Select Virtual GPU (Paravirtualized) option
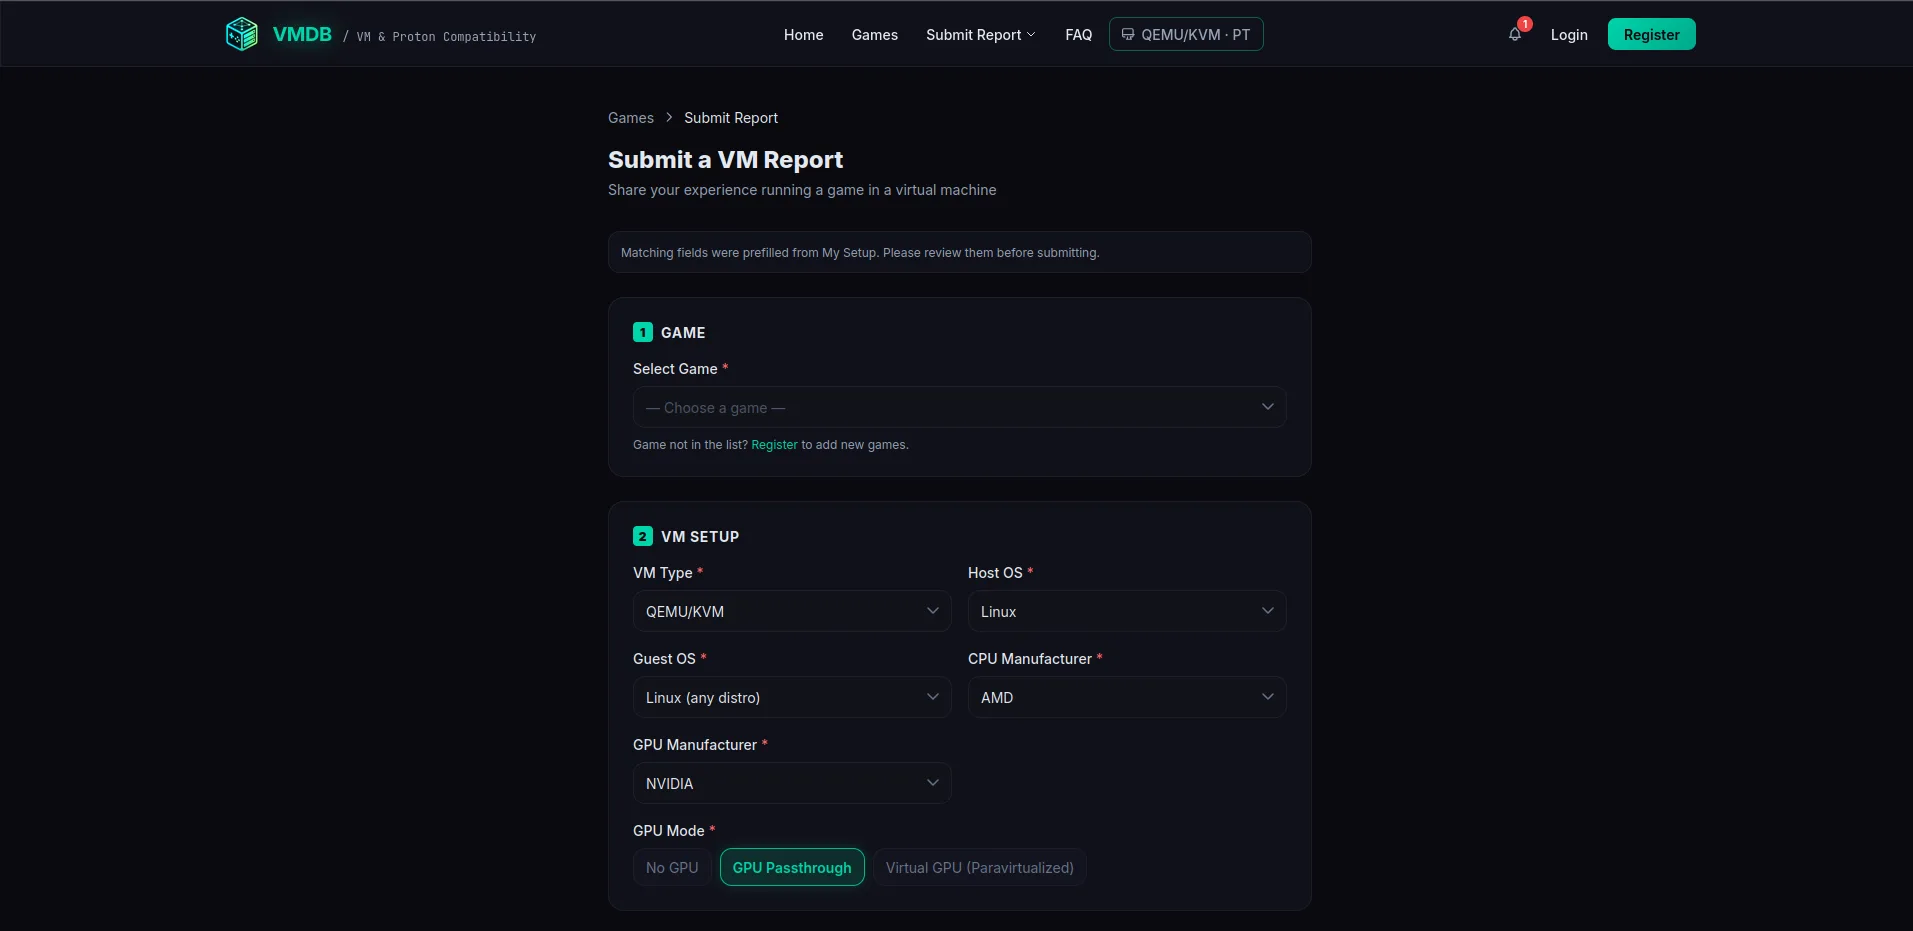 click(x=980, y=868)
